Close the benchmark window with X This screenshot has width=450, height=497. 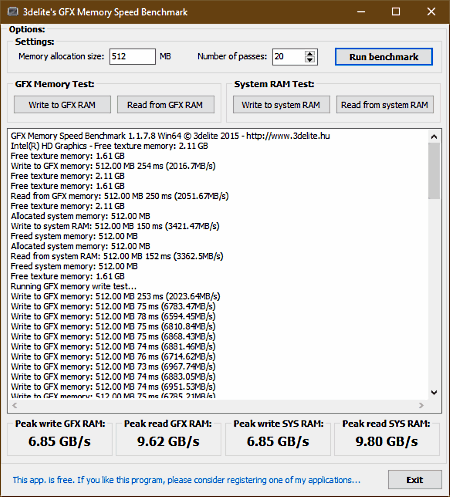[431, 12]
